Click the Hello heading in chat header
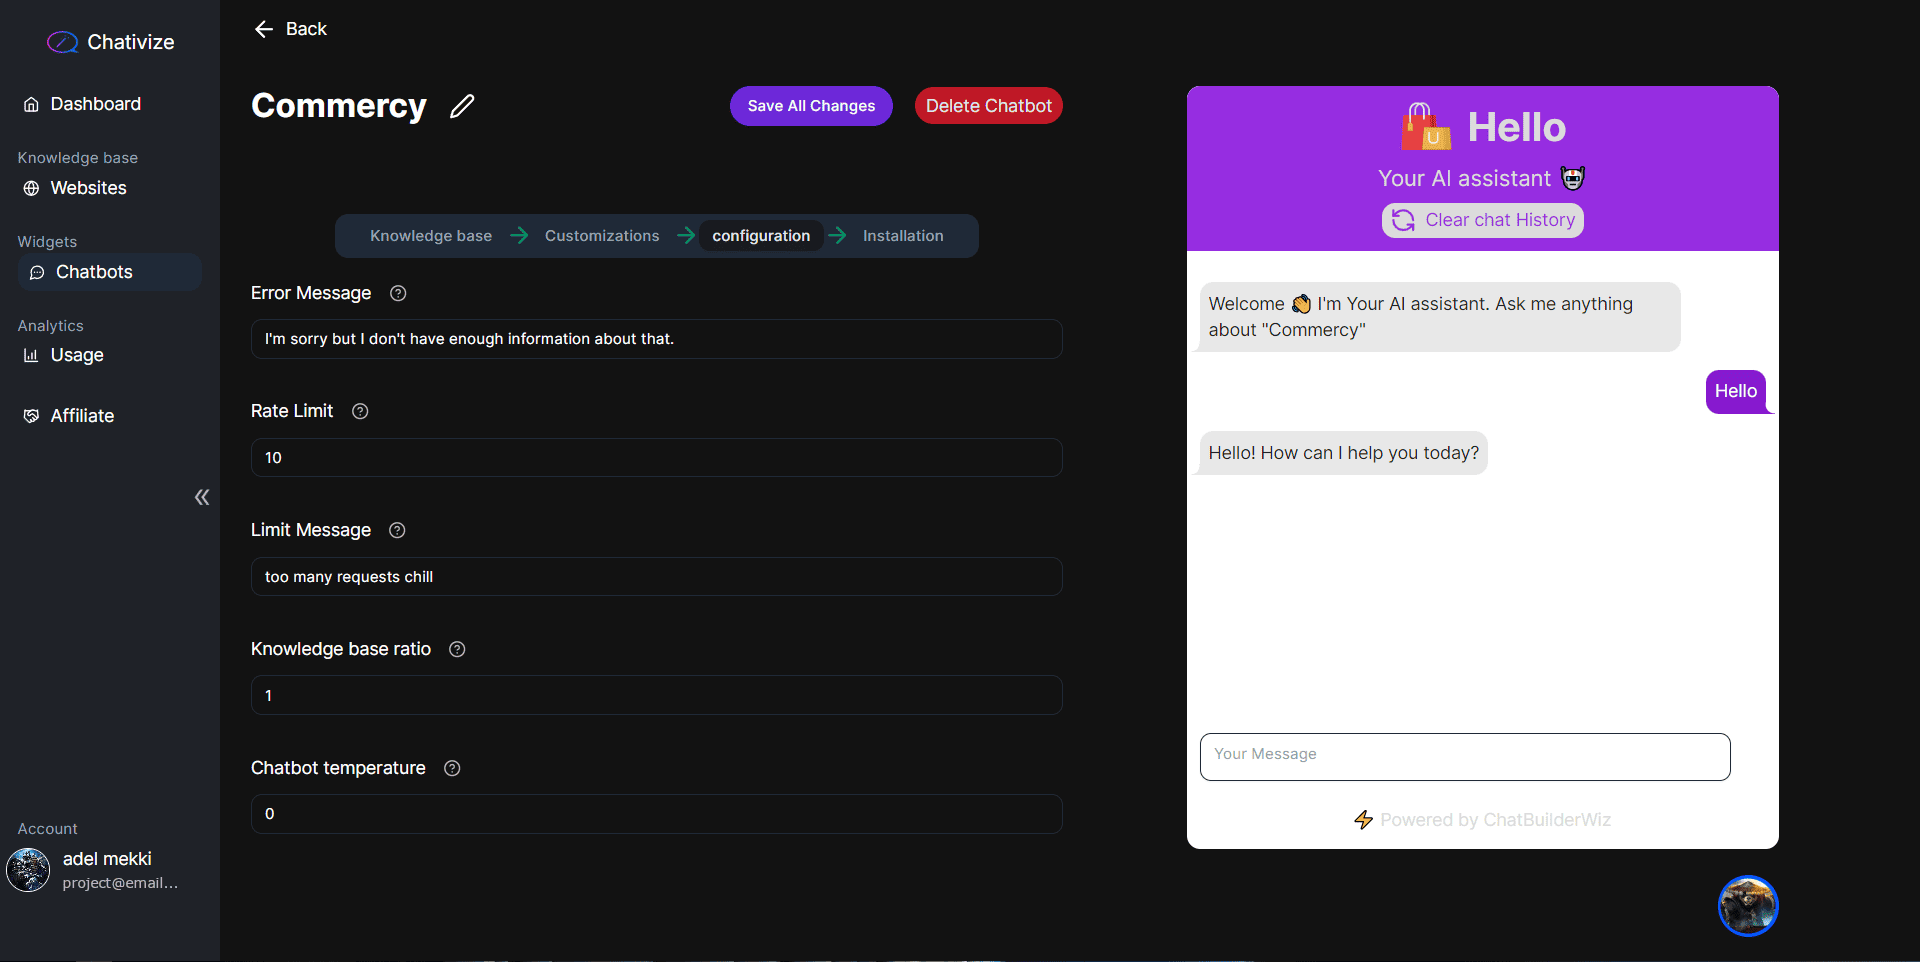The image size is (1920, 962). pyautogui.click(x=1516, y=128)
